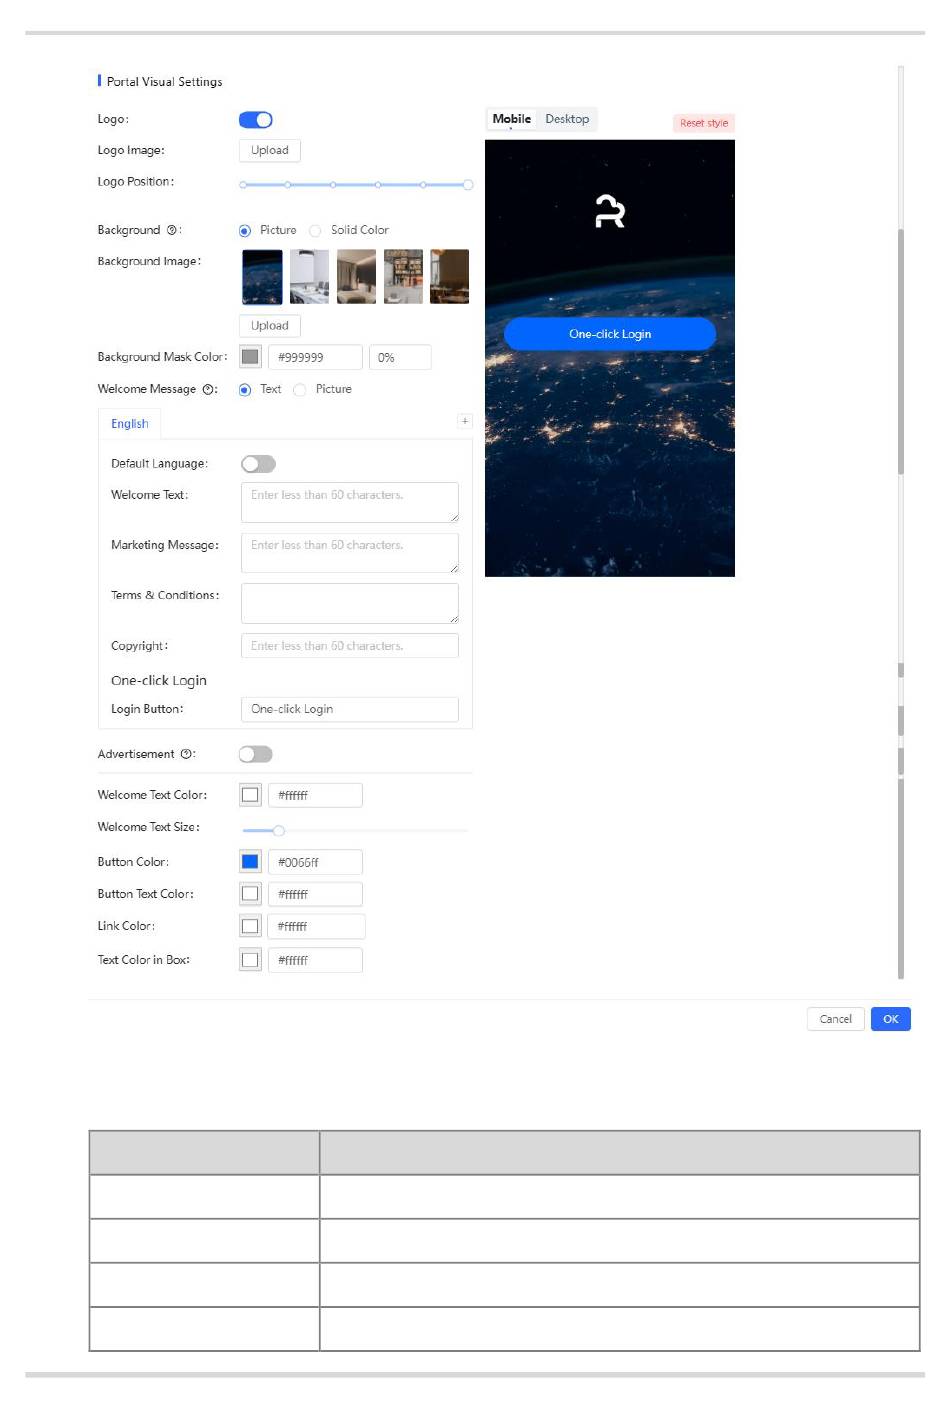Select Picture for Welcome Message
Viewport: 950px width, 1408px height.
click(300, 390)
